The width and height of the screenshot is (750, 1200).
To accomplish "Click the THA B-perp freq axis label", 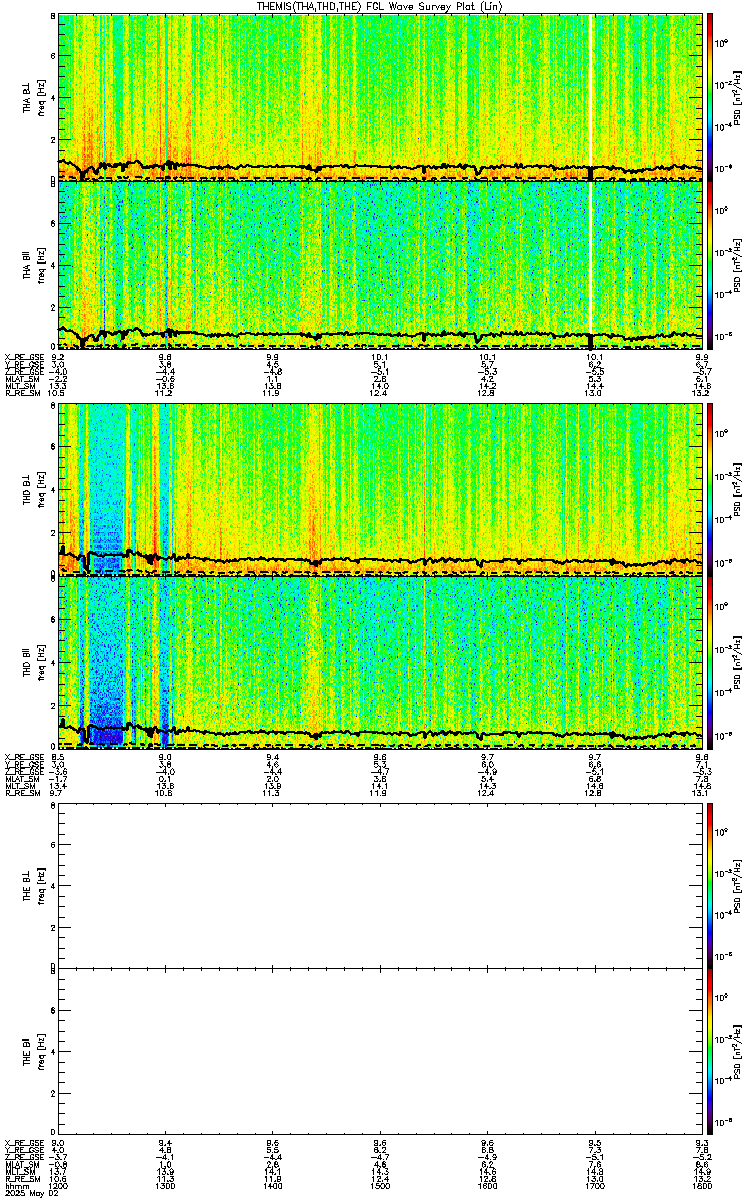I will tap(39, 97).
